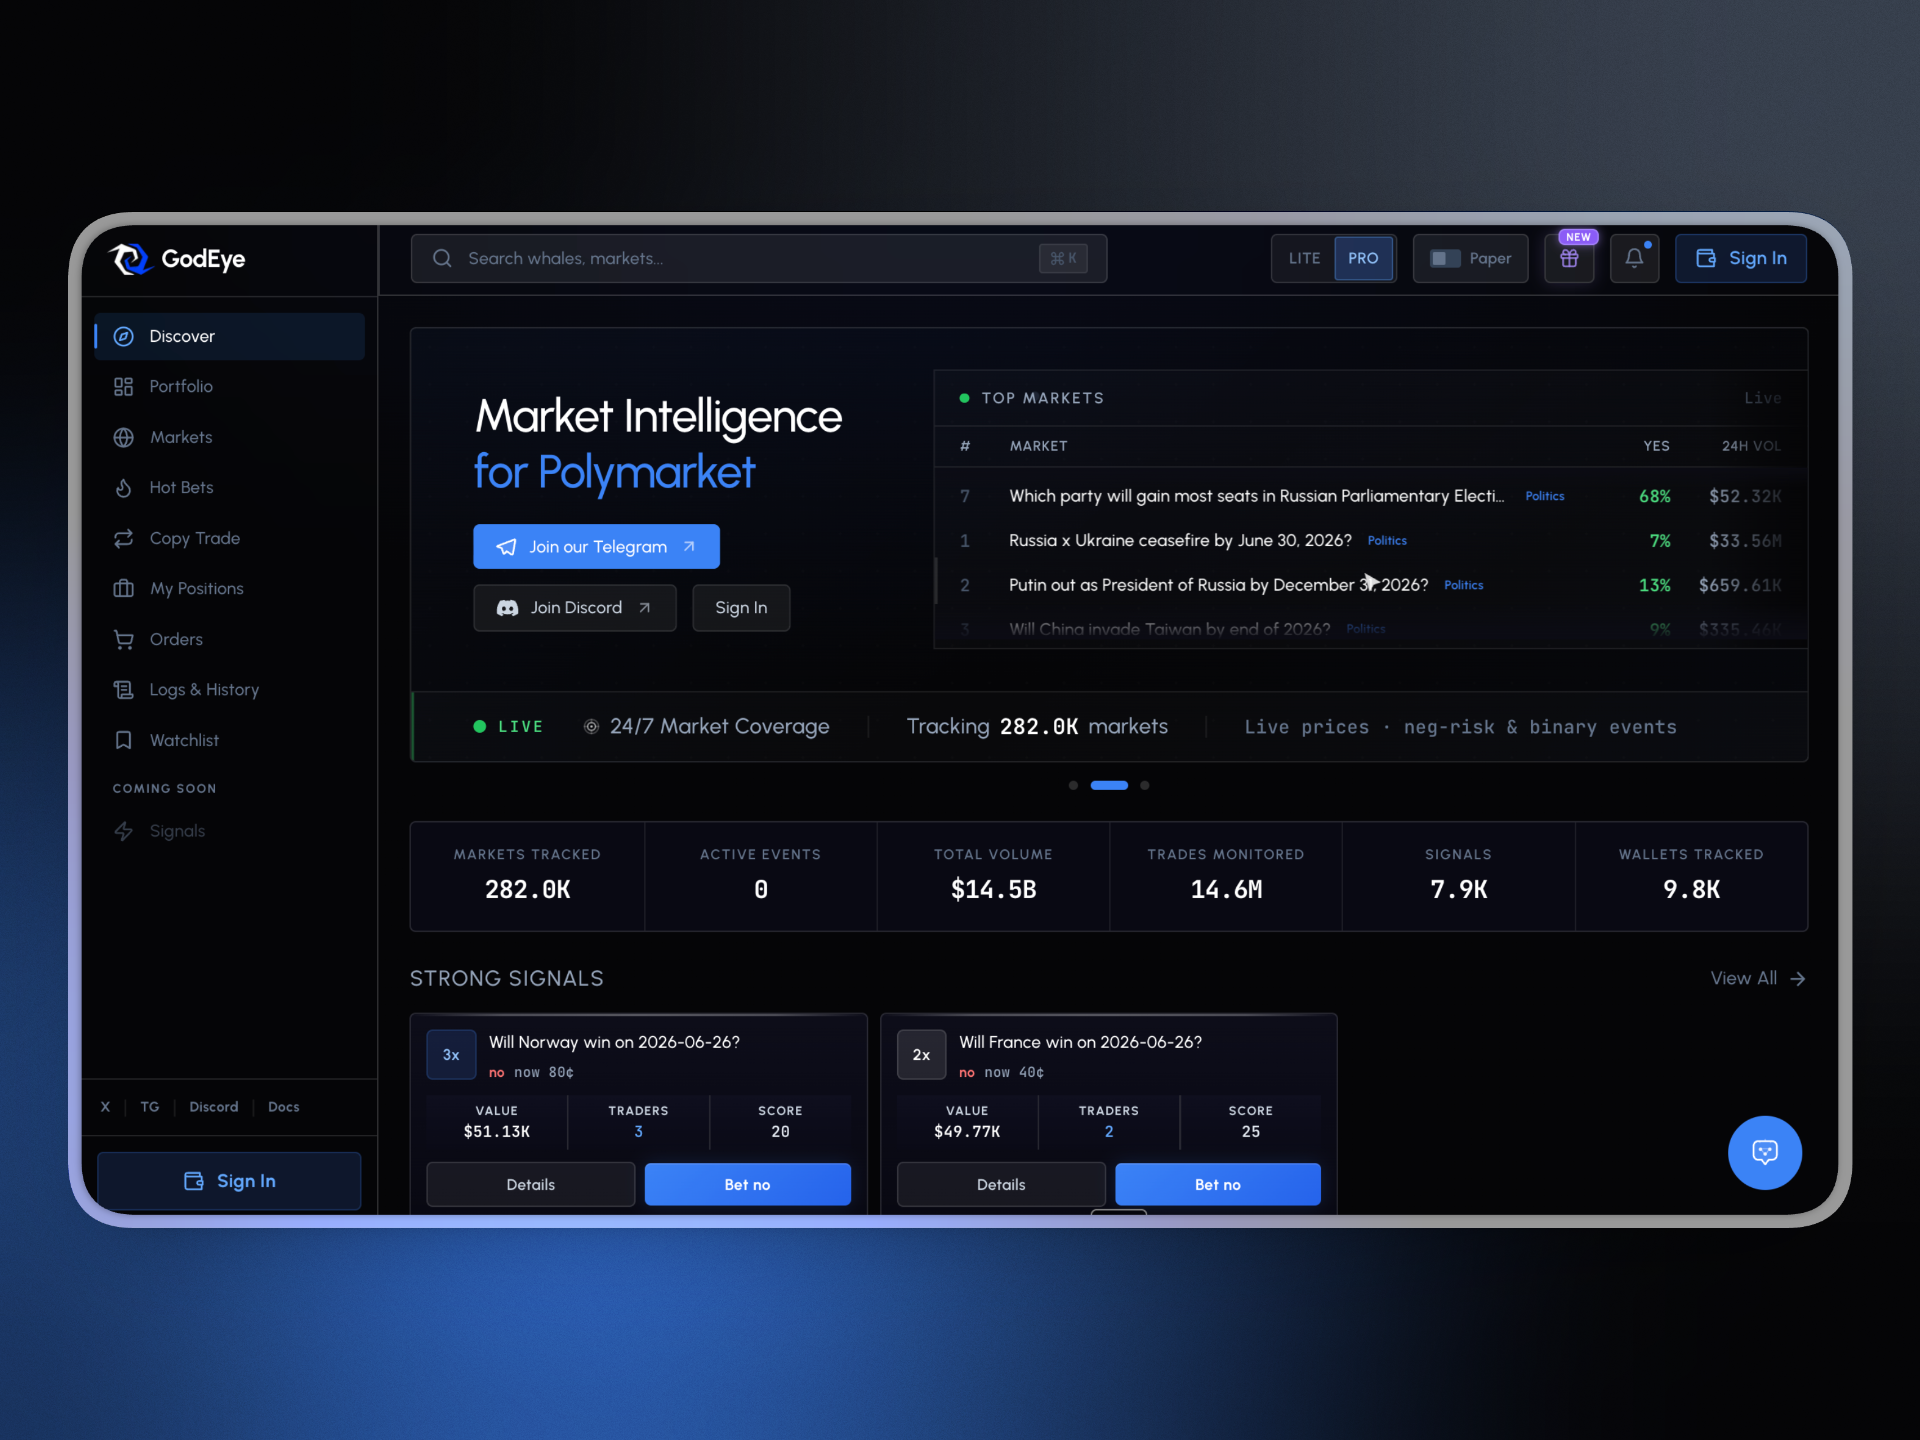Open the Markets section
Image resolution: width=1920 pixels, height=1440 pixels.
(x=230, y=437)
